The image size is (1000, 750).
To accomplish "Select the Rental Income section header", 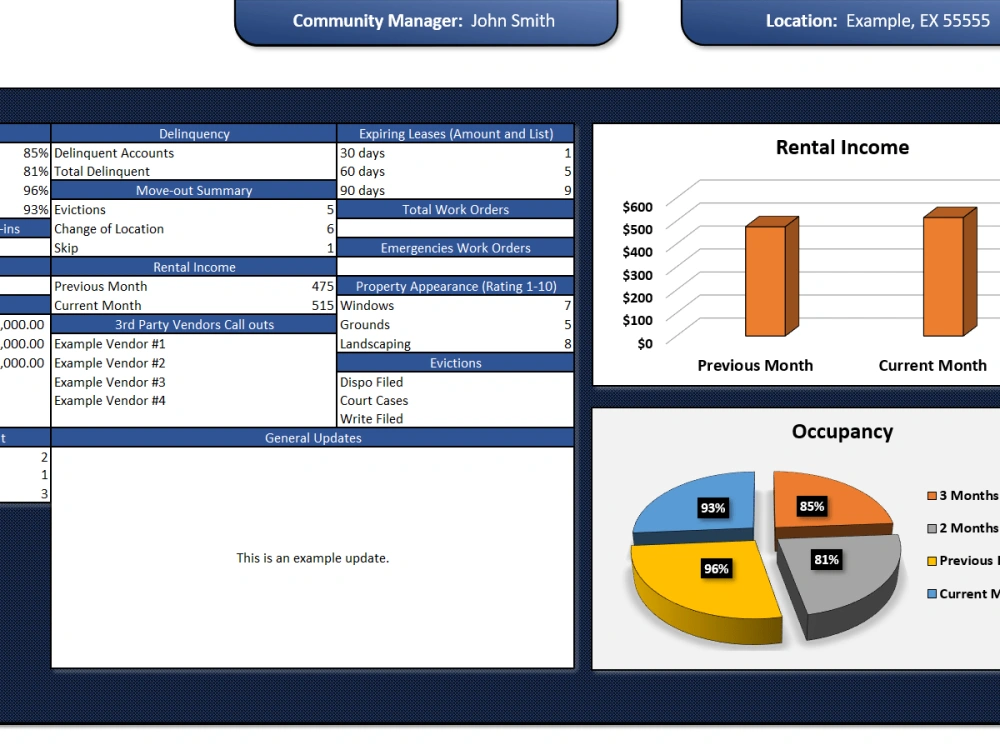I will tap(193, 267).
